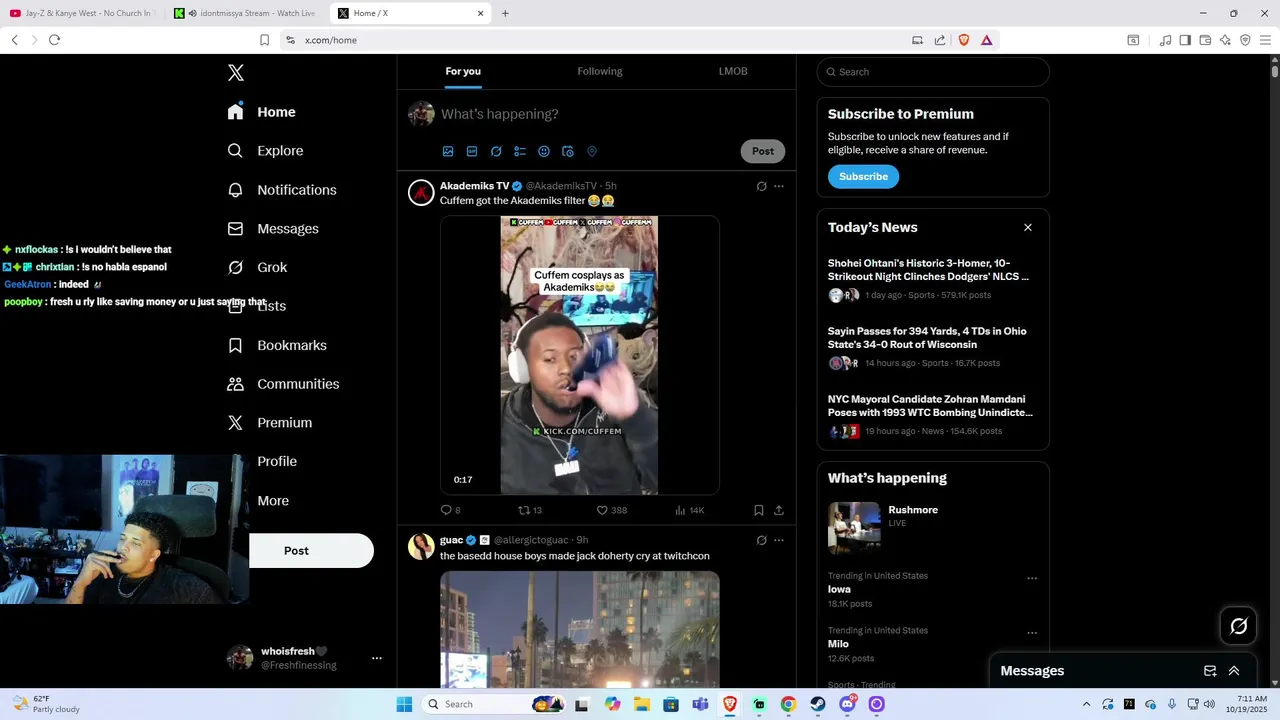Open the emoji picker in the composer
This screenshot has width=1280, height=720.
click(x=544, y=152)
